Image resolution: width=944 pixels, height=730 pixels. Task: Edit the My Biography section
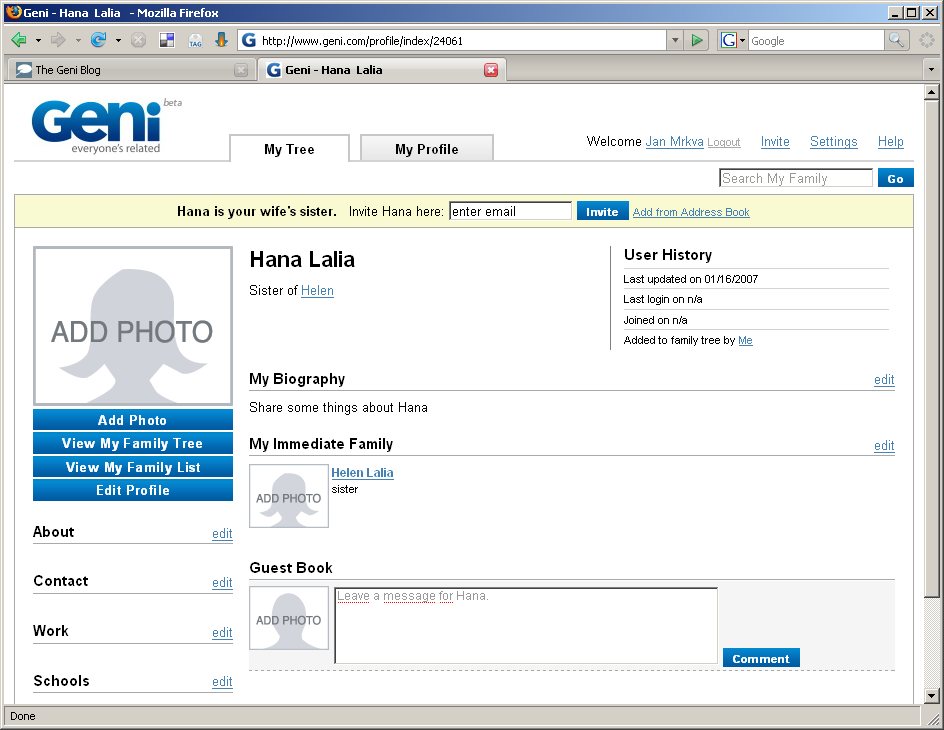tap(884, 380)
